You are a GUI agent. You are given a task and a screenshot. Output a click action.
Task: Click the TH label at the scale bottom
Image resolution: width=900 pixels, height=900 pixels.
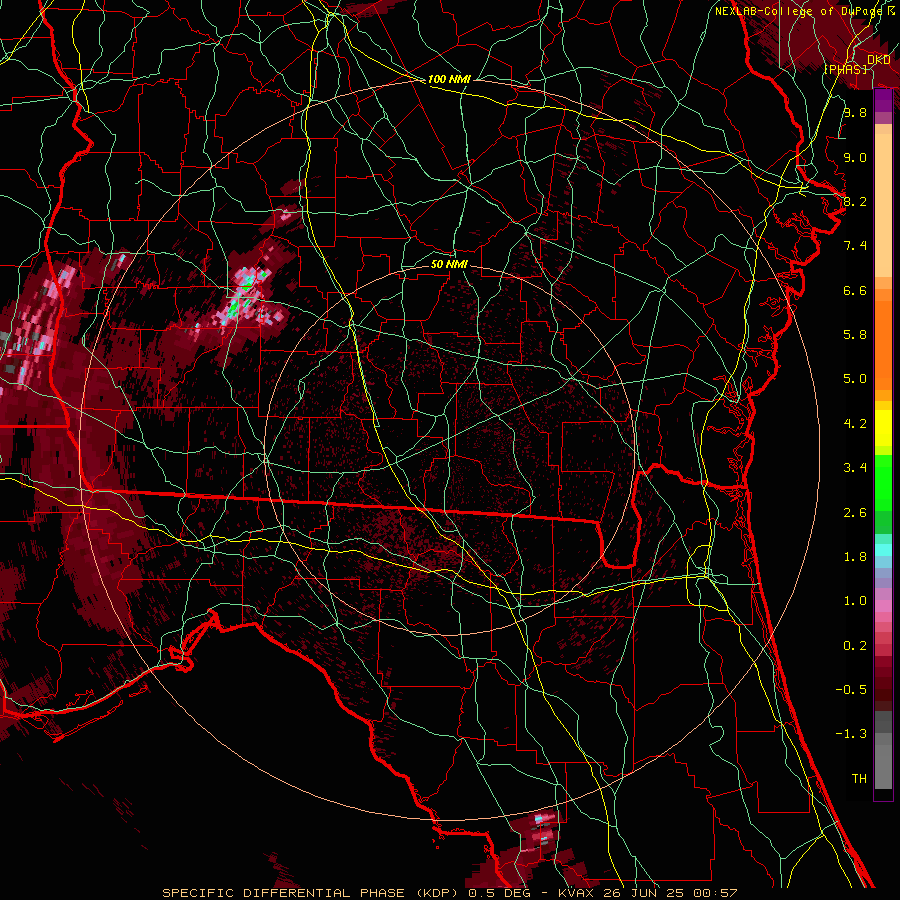point(859,779)
